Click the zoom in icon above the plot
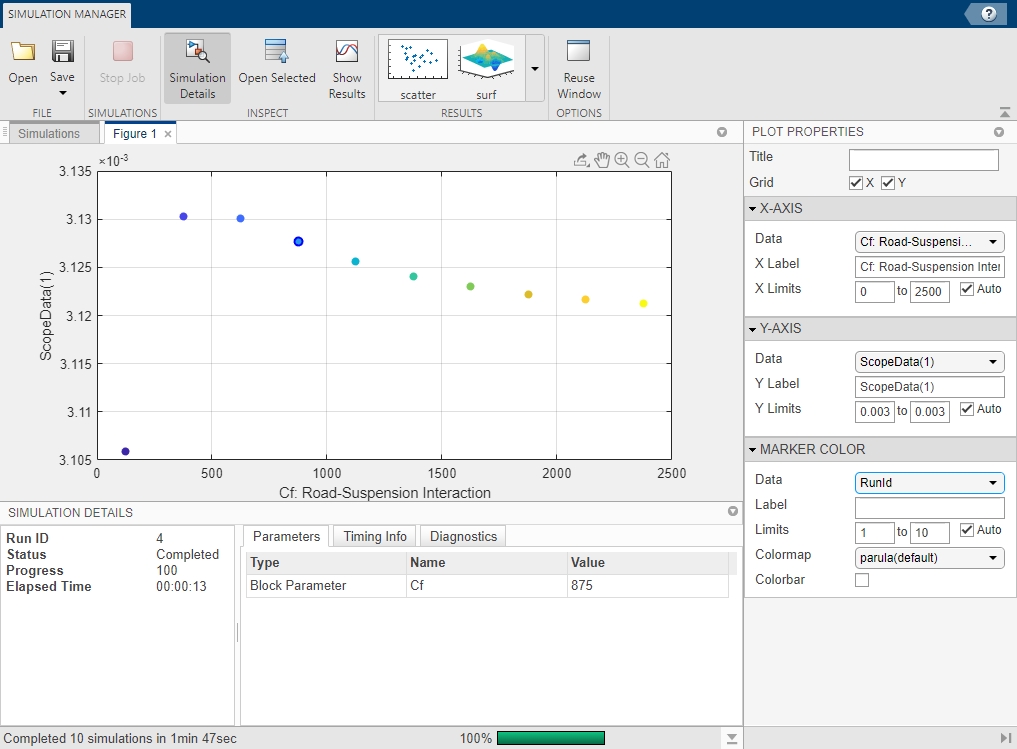The height and width of the screenshot is (749, 1017). 622,160
